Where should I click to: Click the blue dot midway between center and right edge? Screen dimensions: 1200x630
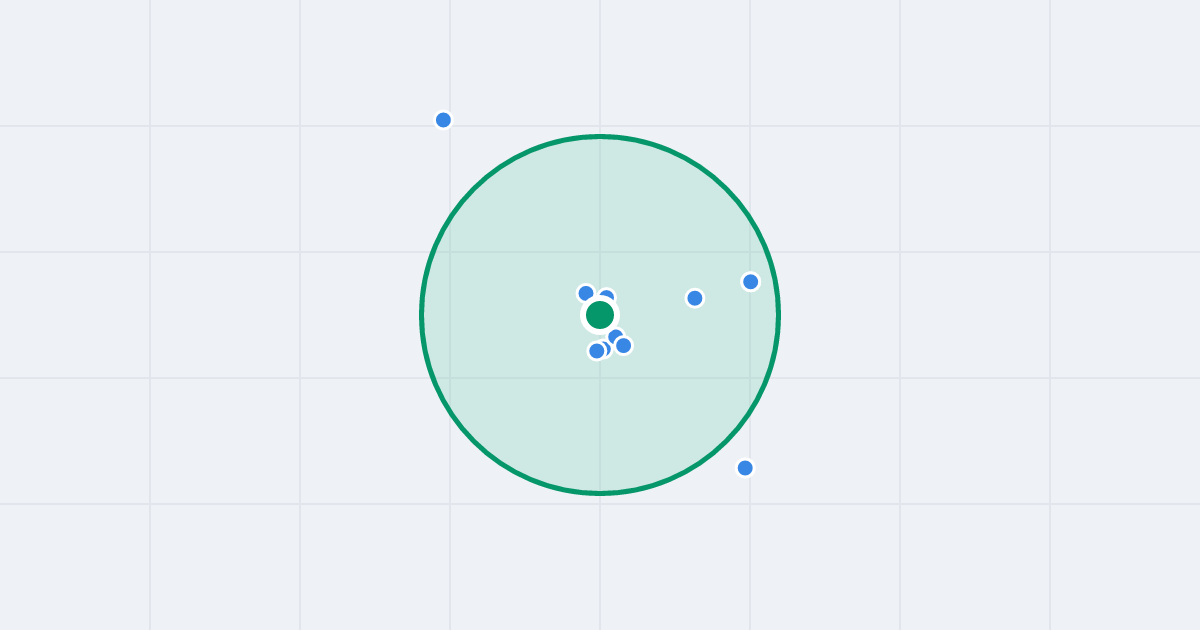click(695, 298)
